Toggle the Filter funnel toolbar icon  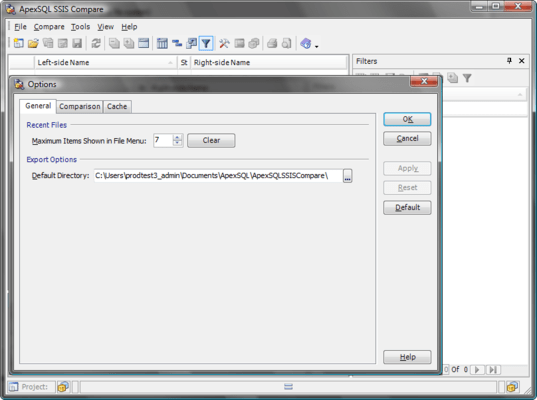(x=206, y=43)
